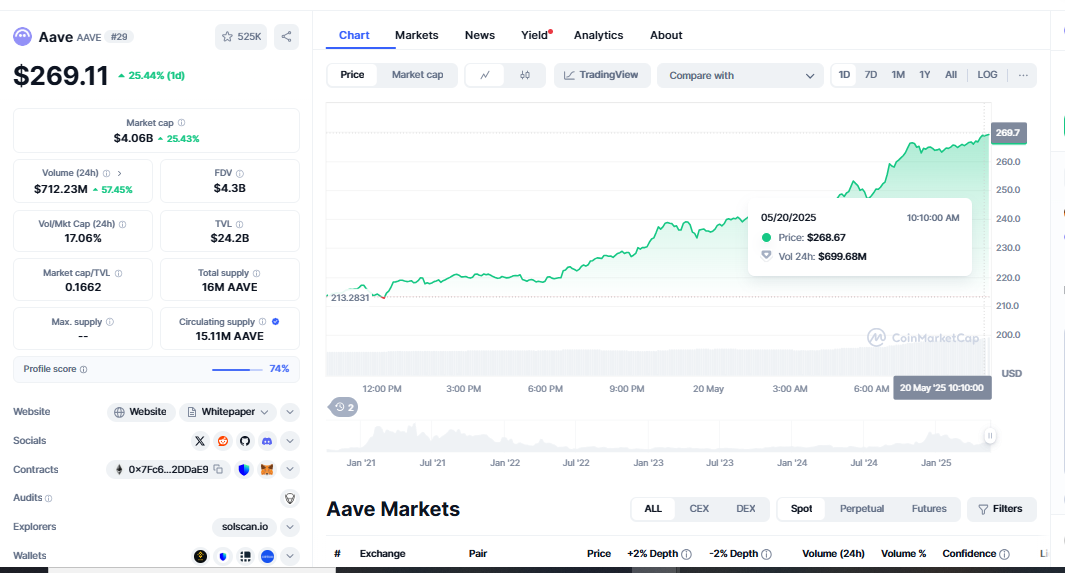Viewport: 1065px width, 573px height.
Task: Open chart in TradingView
Action: 602,75
